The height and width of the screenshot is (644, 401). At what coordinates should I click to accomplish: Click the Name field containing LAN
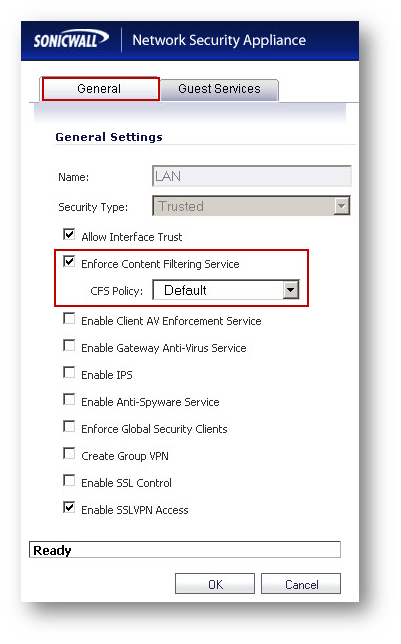point(252,176)
